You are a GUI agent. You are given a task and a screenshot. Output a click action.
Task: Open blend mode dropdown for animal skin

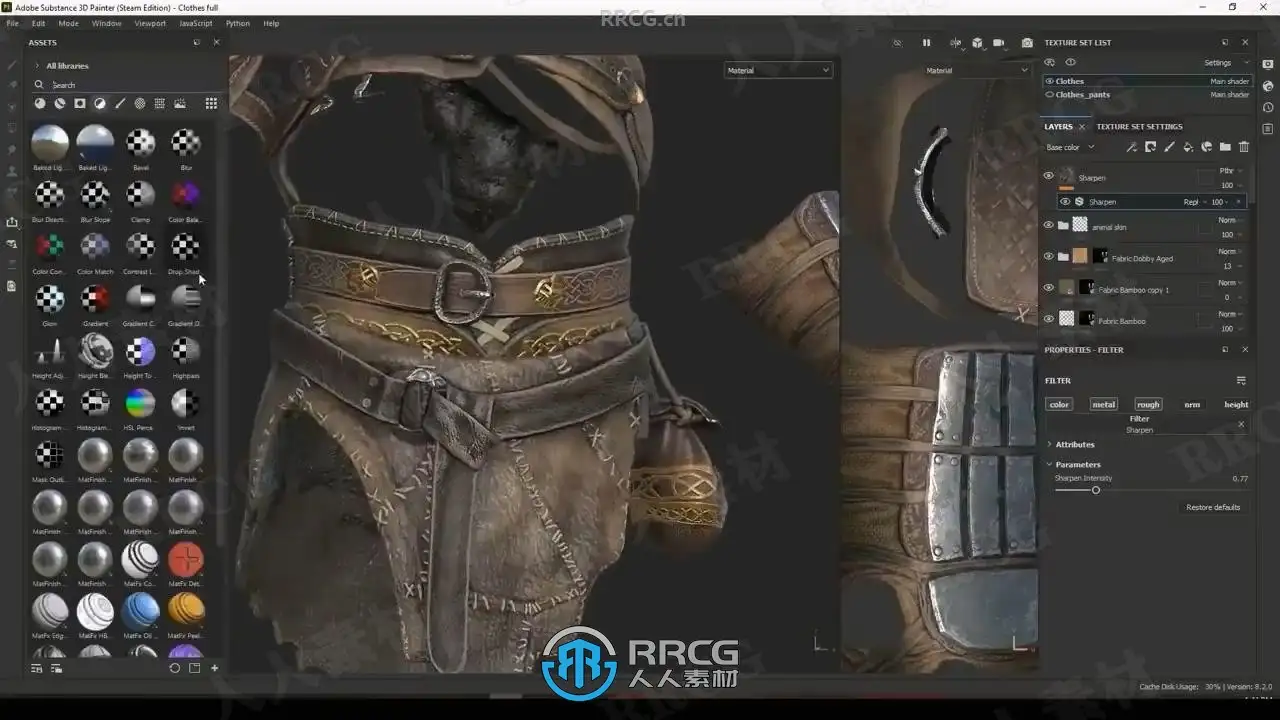point(1229,220)
